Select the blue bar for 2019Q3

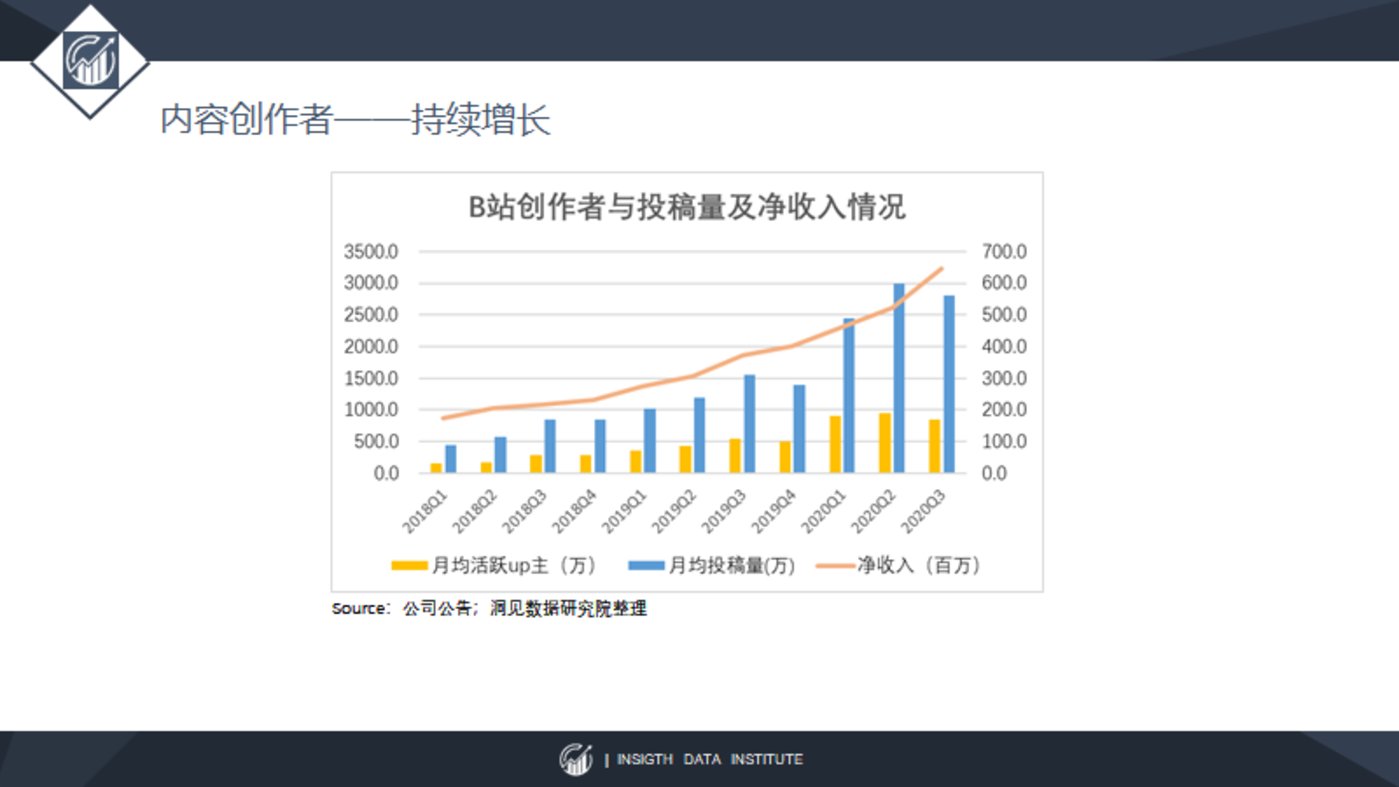point(749,424)
